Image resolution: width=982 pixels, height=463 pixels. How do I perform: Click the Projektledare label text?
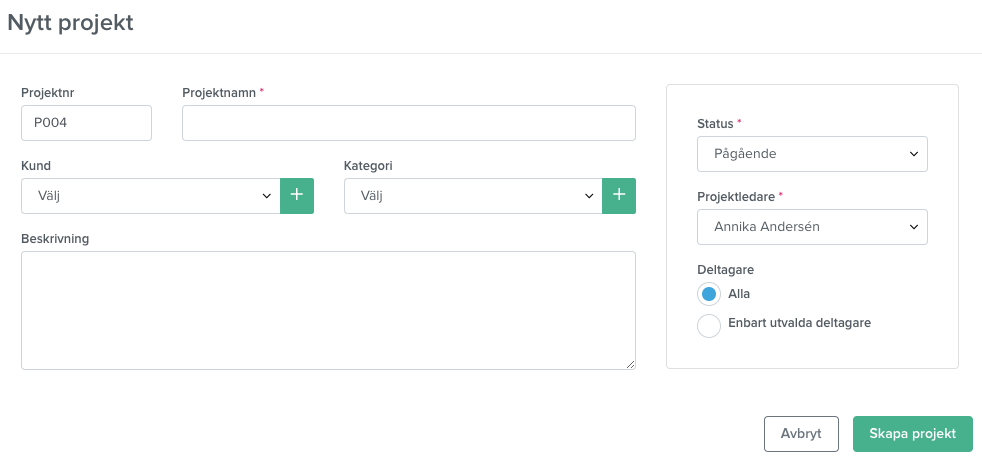pyautogui.click(x=736, y=197)
